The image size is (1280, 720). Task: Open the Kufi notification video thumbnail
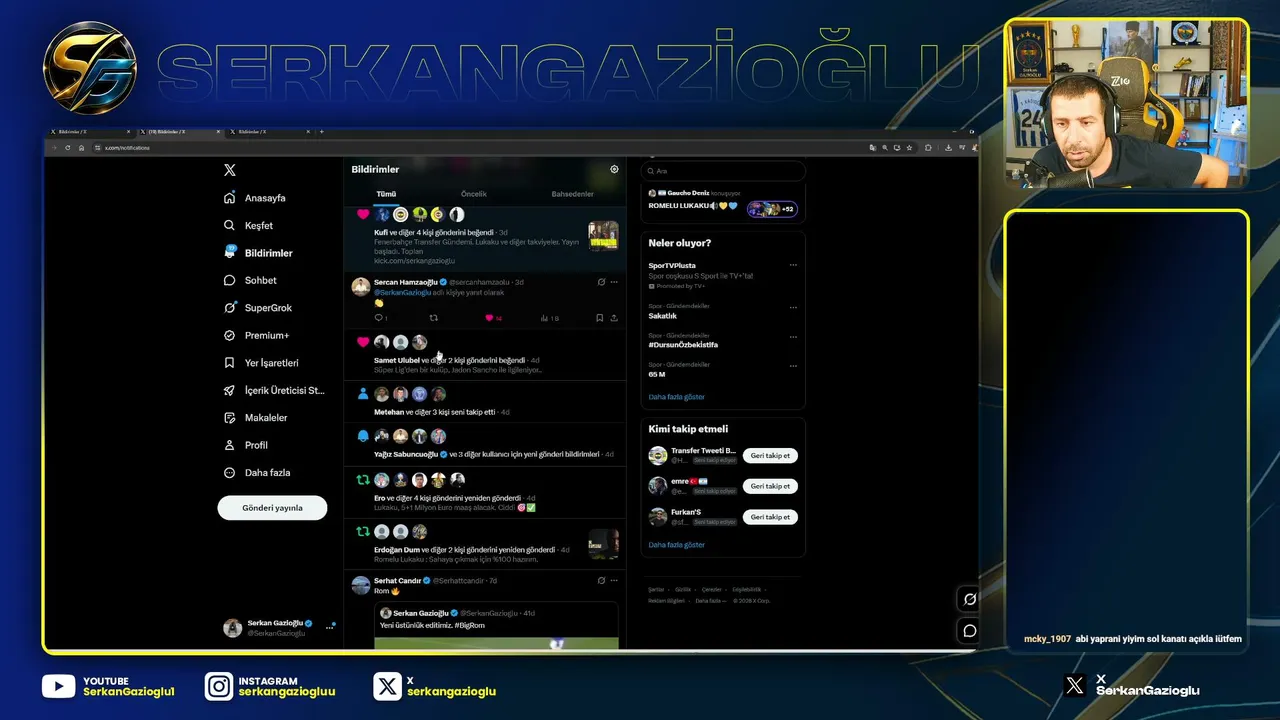pos(603,236)
